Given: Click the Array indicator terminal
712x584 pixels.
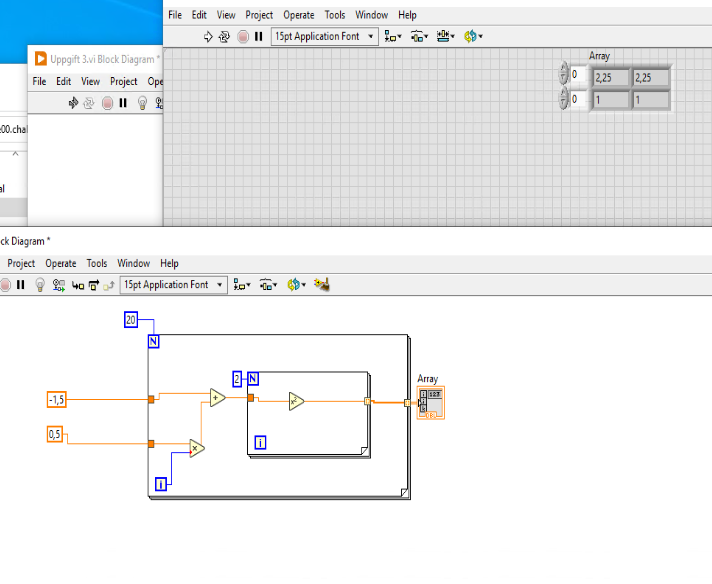Looking at the screenshot, I should (x=431, y=402).
